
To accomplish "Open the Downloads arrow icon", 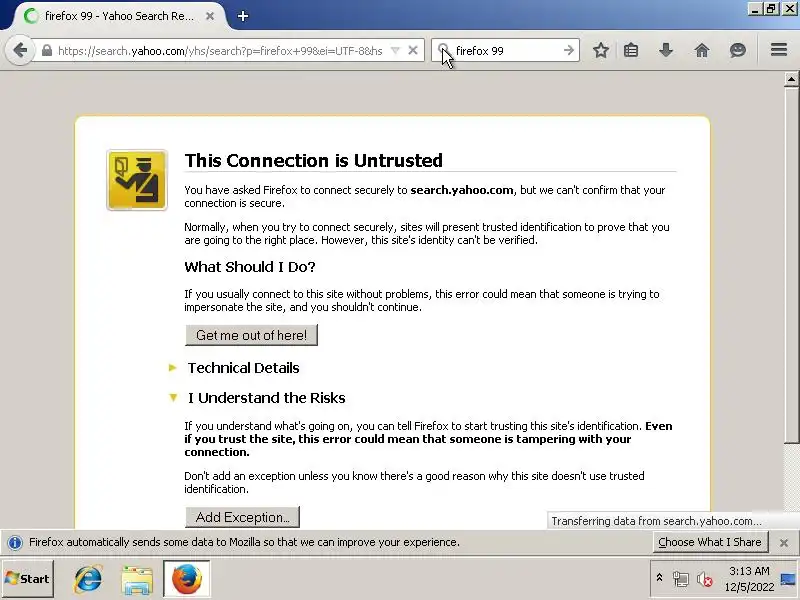I will coord(666,50).
